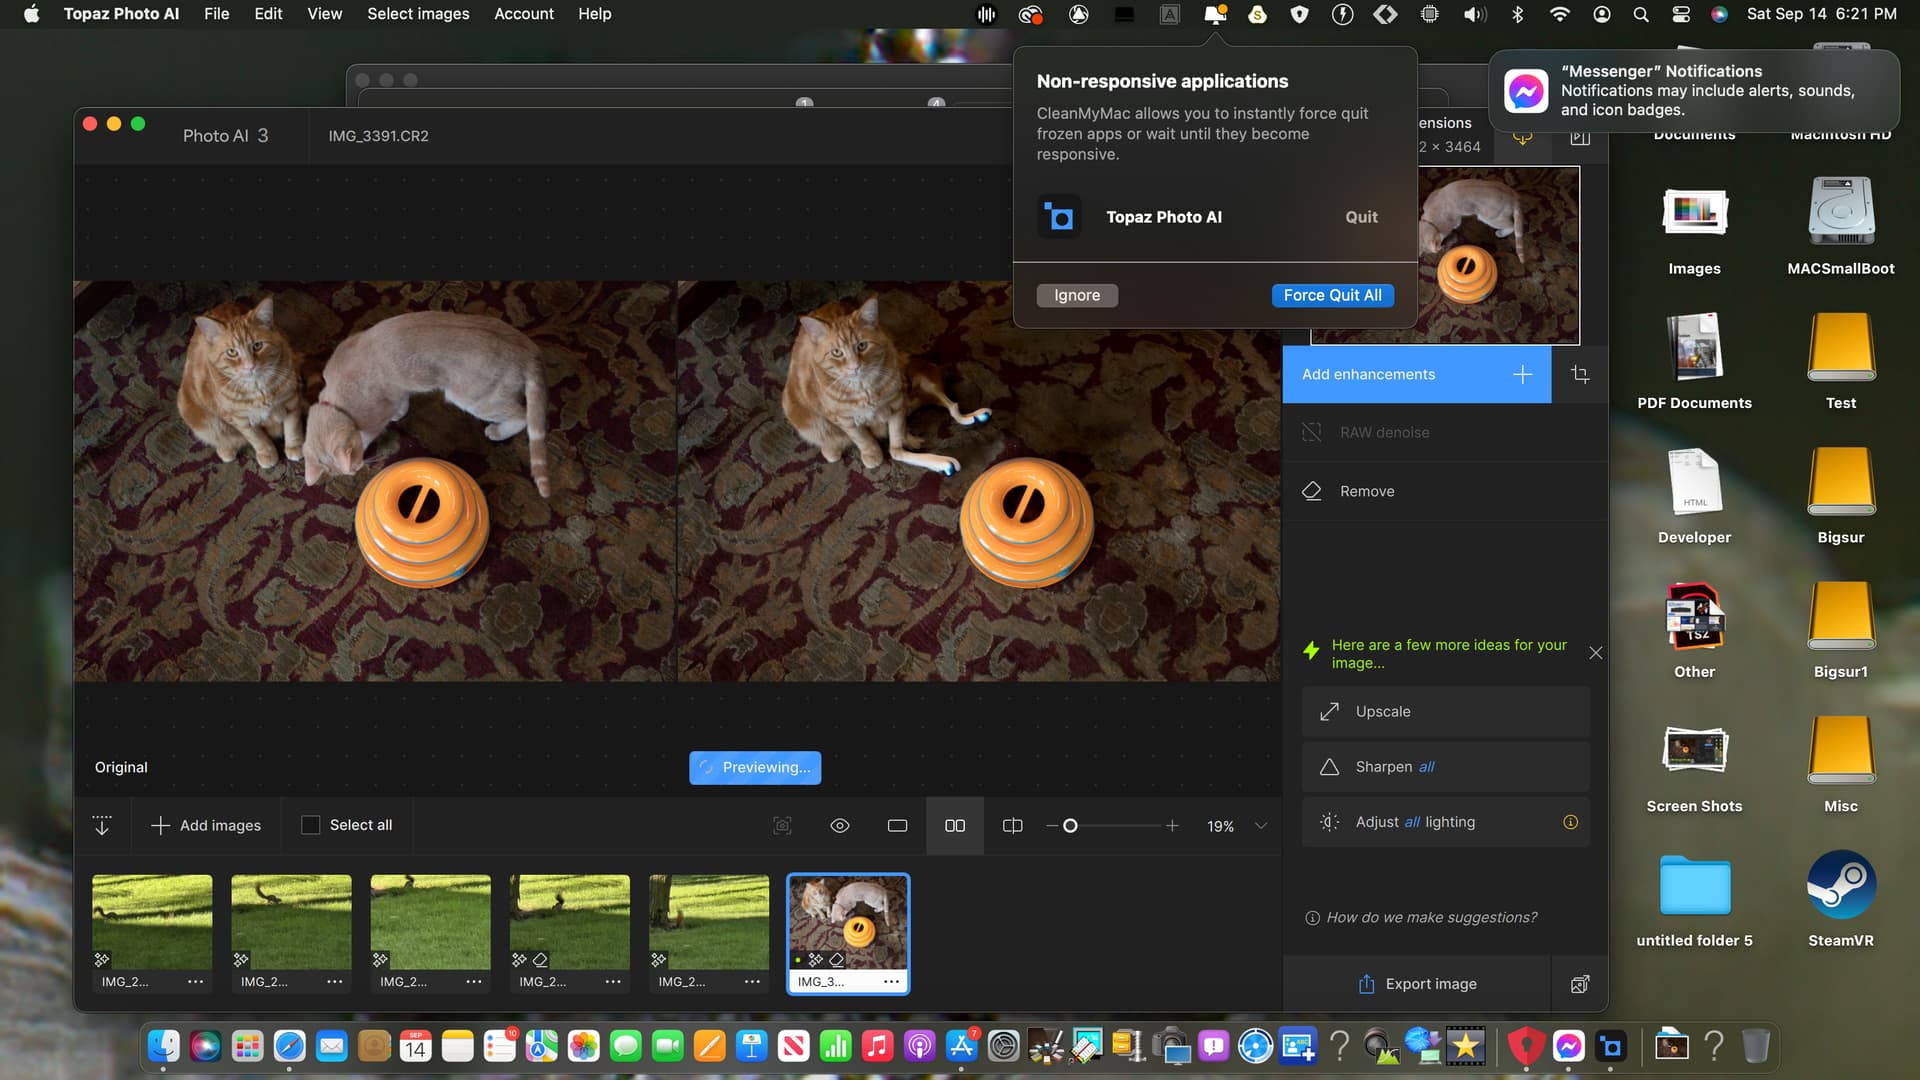Viewport: 1920px width, 1080px height.
Task: Open options menu for IMG_3 thumbnail
Action: pyautogui.click(x=891, y=982)
